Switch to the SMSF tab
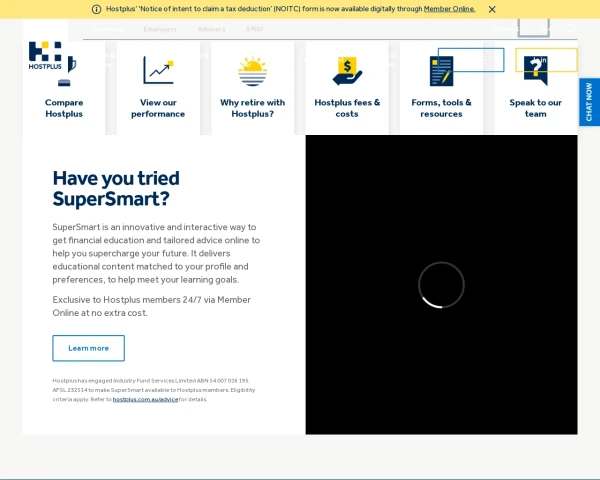This screenshot has height=480, width=600. (x=255, y=29)
